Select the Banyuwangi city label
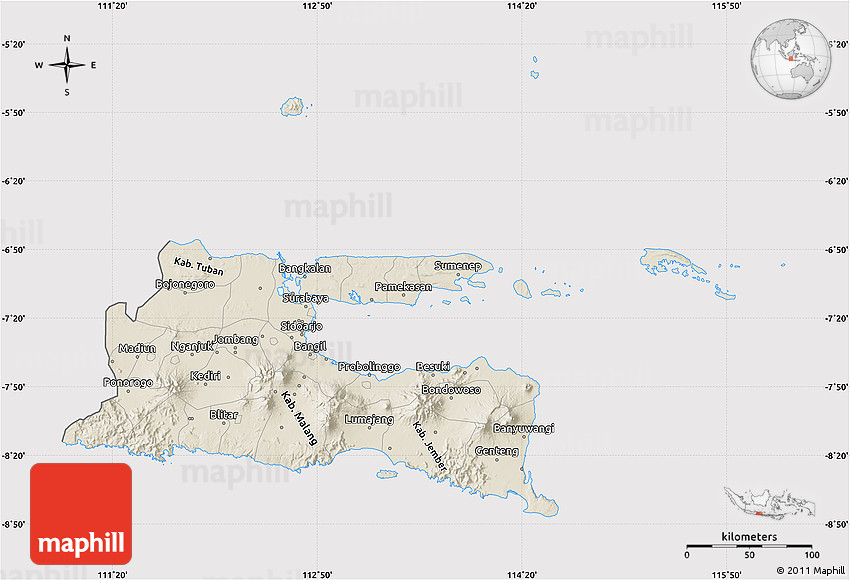Viewport: 850px width, 580px height. (x=523, y=428)
